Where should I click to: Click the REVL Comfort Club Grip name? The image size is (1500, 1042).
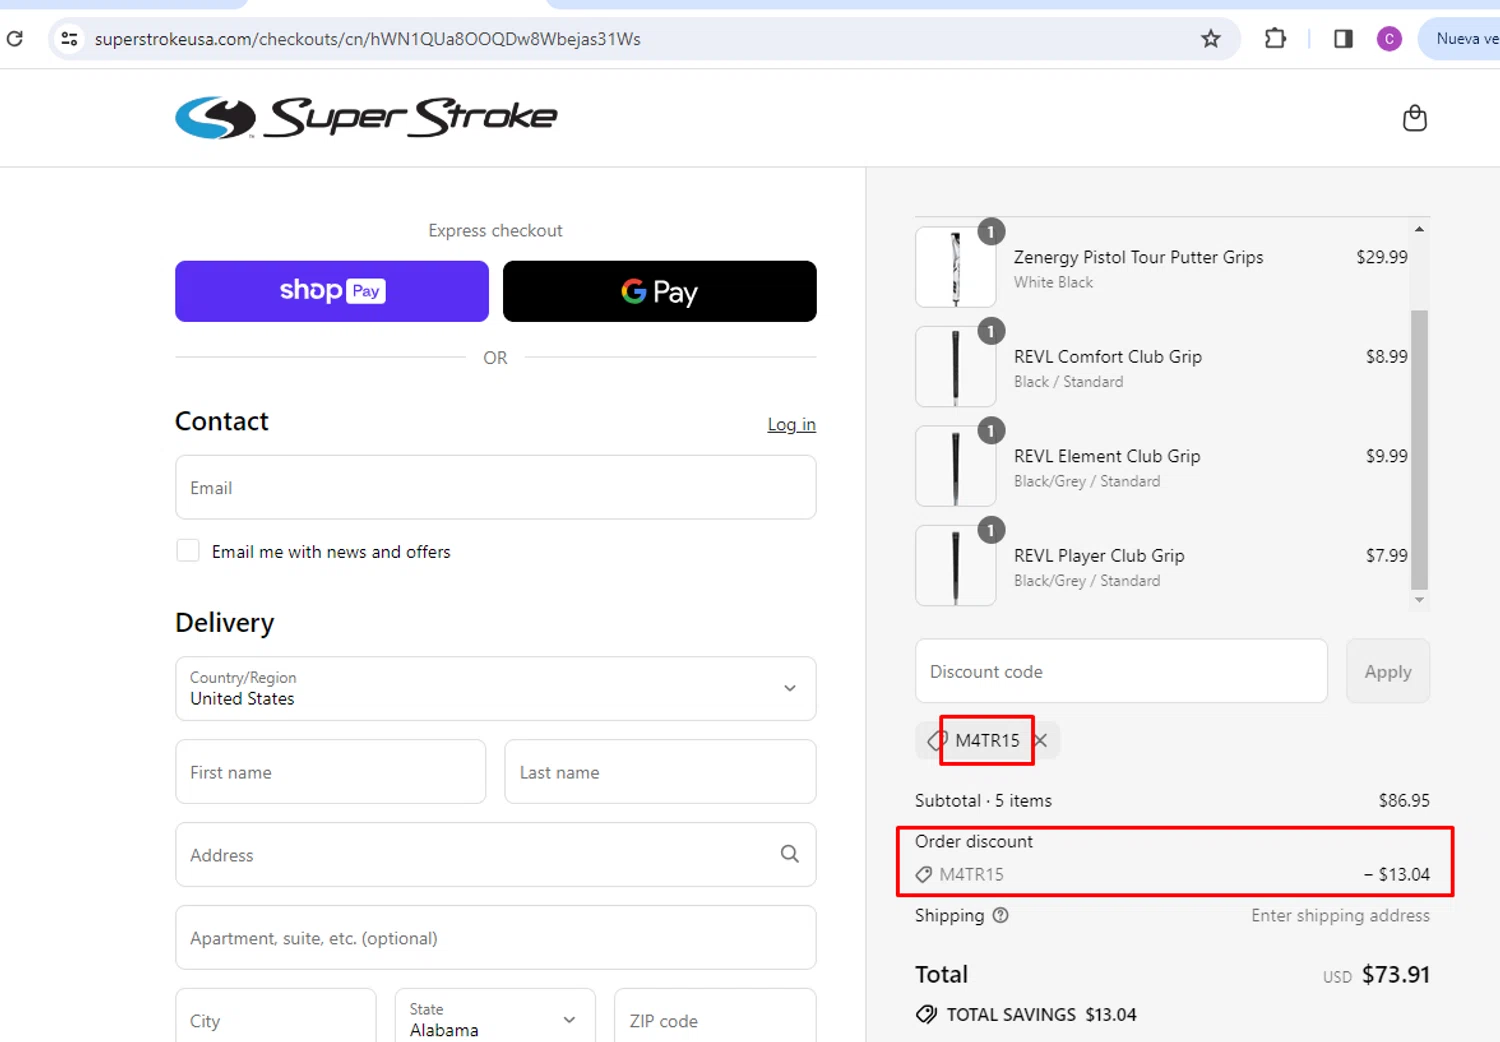tap(1107, 356)
